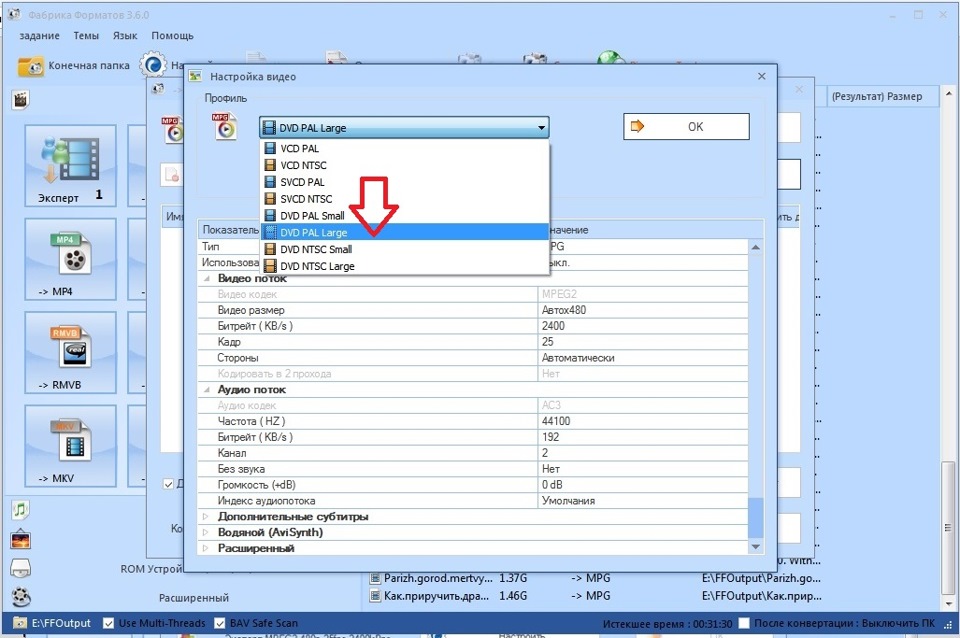Collapse the Видео поток section
The height and width of the screenshot is (638, 960).
(207, 279)
